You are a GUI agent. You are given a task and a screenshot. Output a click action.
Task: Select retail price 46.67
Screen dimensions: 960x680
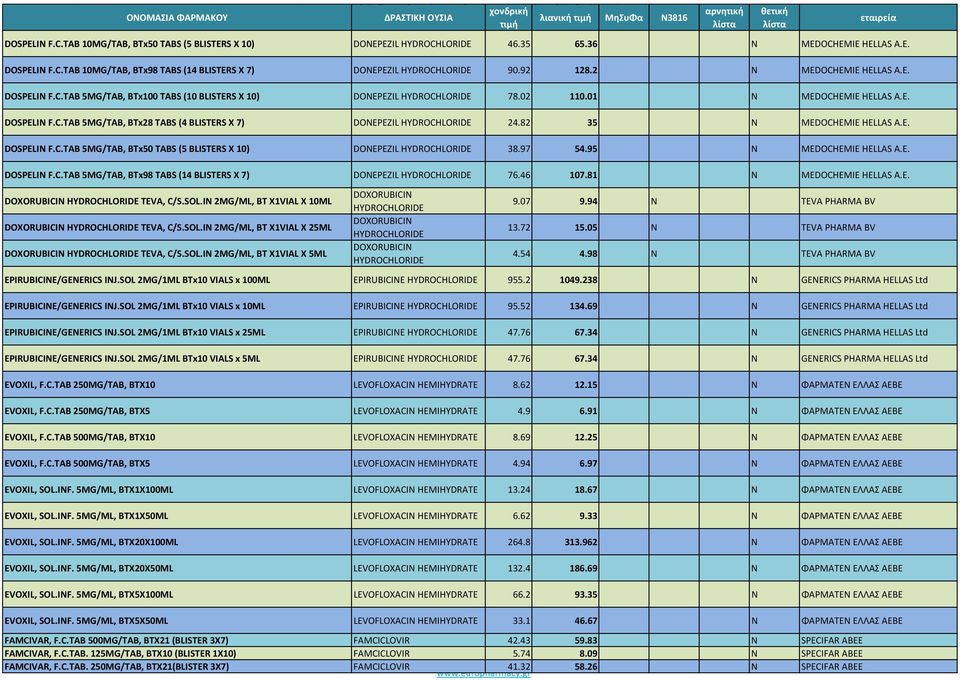point(585,621)
